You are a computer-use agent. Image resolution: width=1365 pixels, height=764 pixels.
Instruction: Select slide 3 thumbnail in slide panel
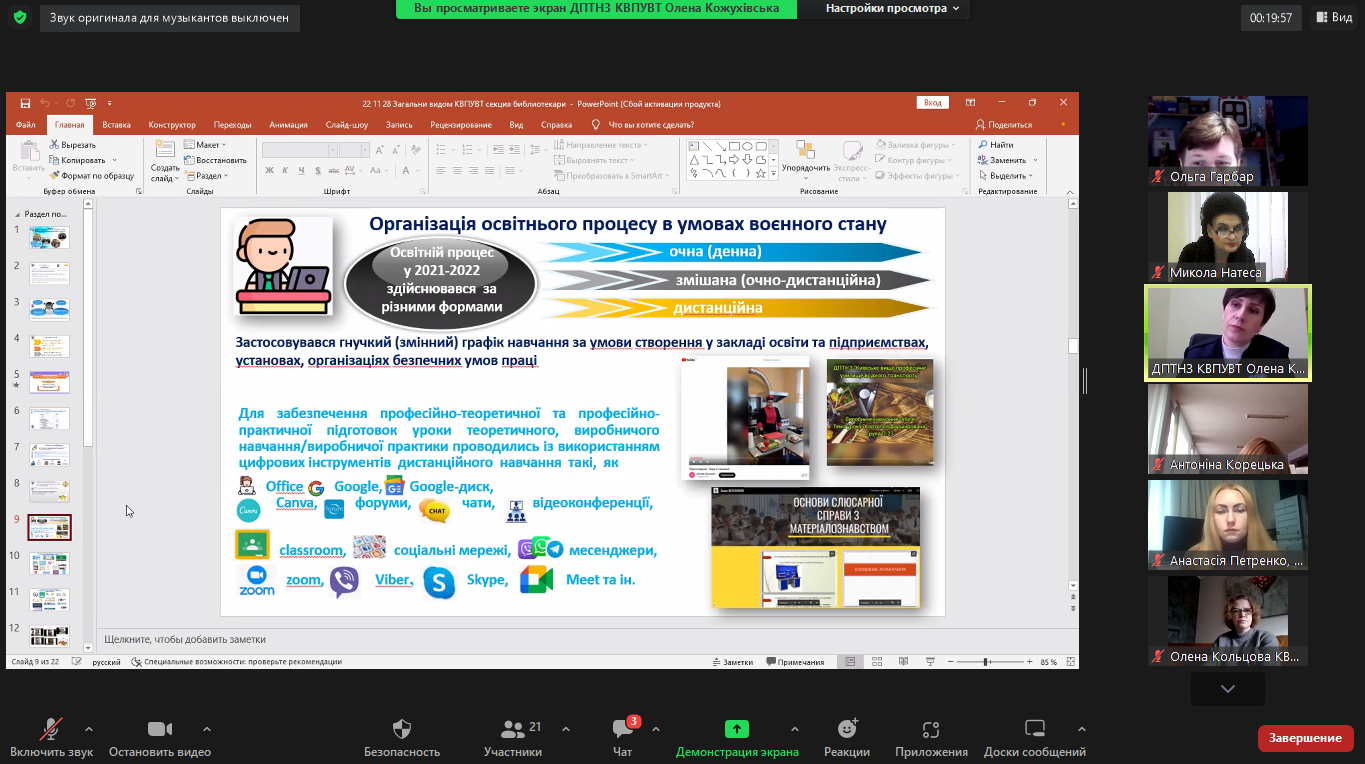pos(49,308)
